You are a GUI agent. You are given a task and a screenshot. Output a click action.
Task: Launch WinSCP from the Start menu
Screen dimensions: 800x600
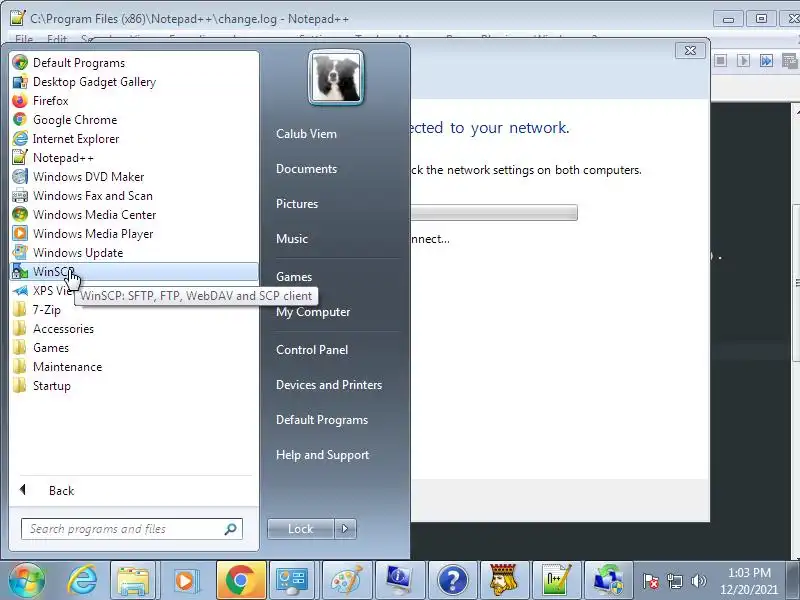[x=134, y=271]
